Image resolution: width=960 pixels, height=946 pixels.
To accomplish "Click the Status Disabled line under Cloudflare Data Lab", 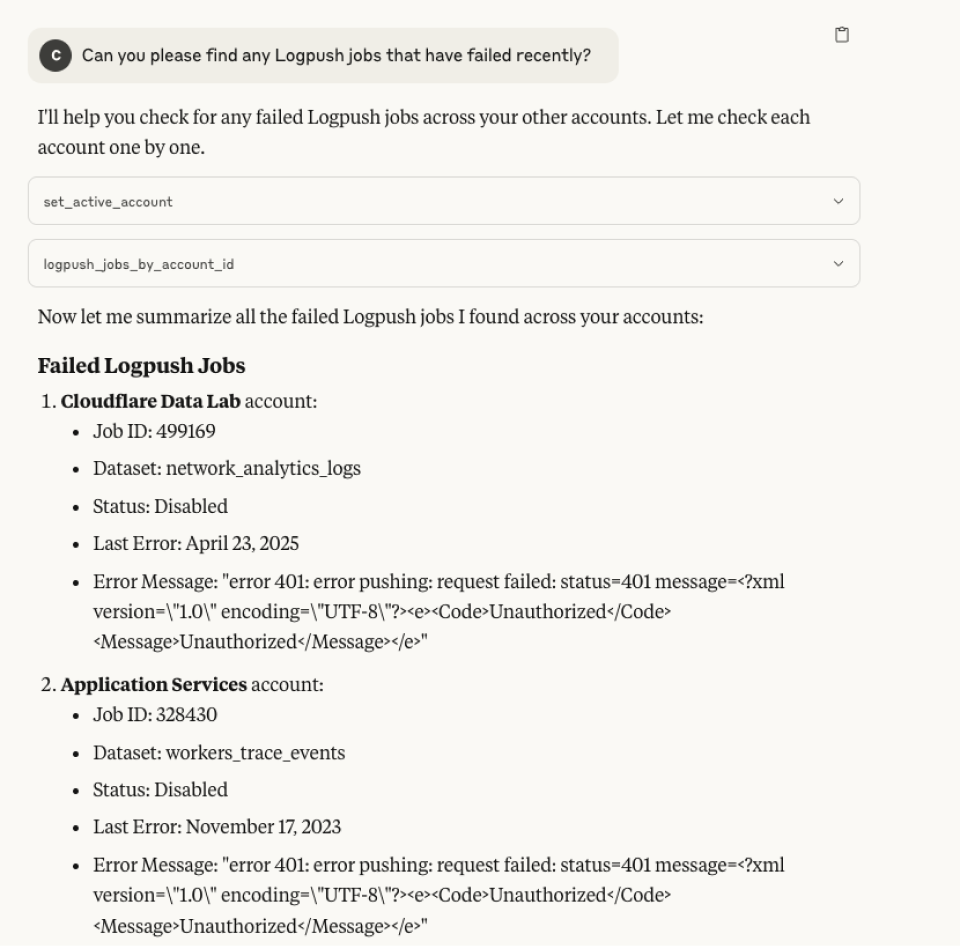I will [160, 506].
